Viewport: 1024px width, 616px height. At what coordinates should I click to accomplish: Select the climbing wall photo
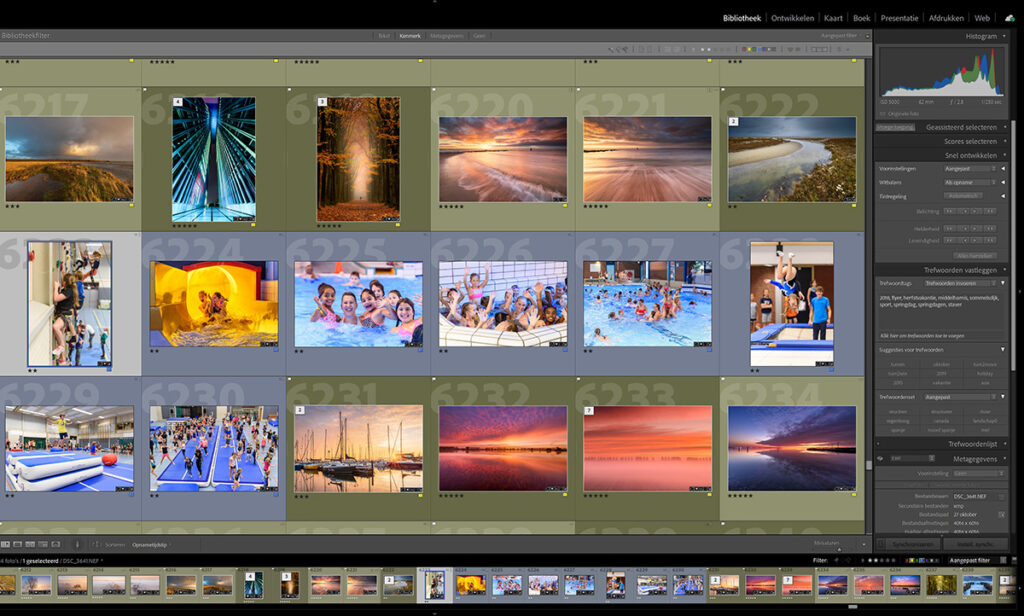[69, 304]
